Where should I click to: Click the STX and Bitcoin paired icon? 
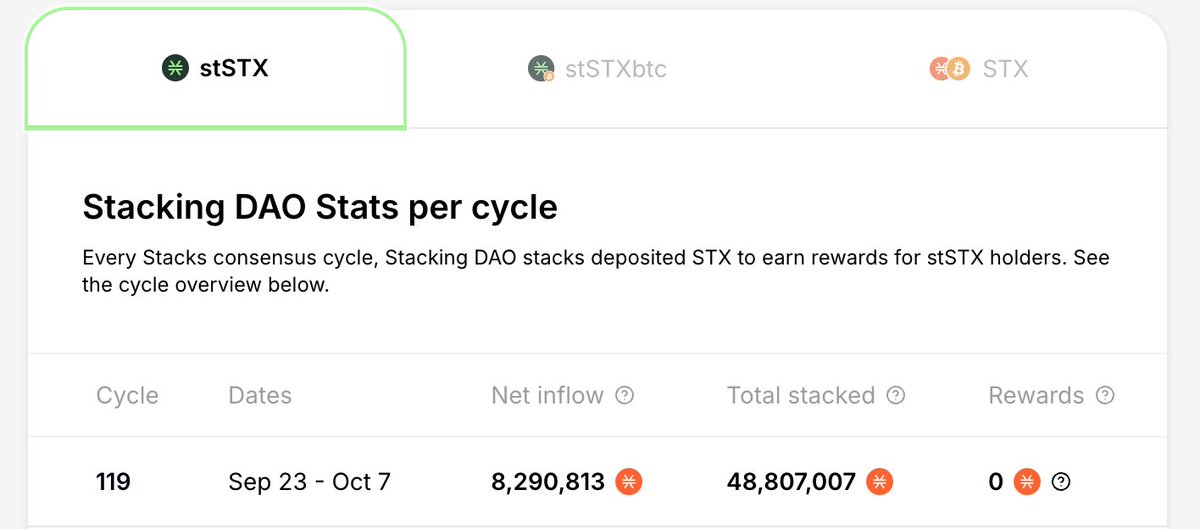tap(950, 69)
